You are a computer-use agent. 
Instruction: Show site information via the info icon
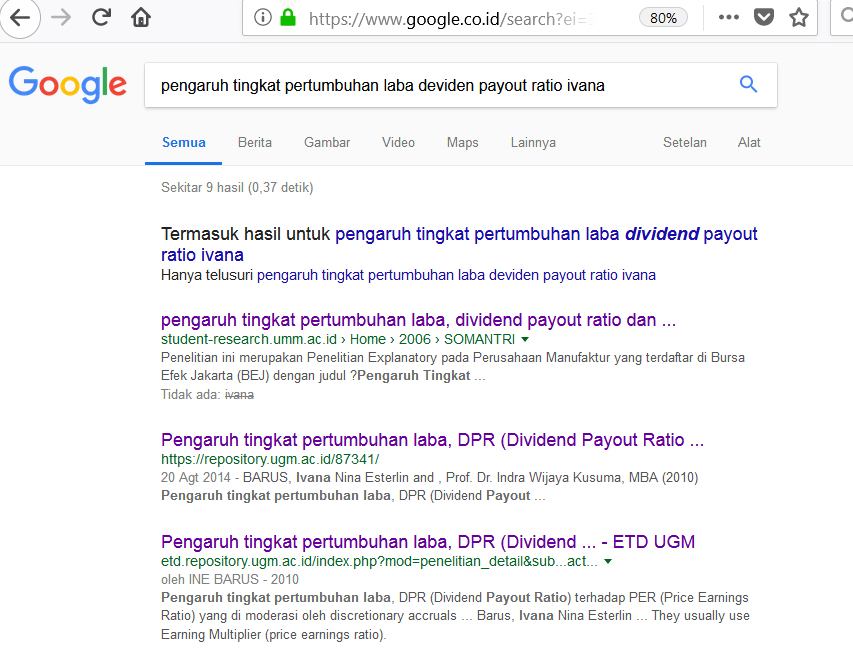click(263, 18)
